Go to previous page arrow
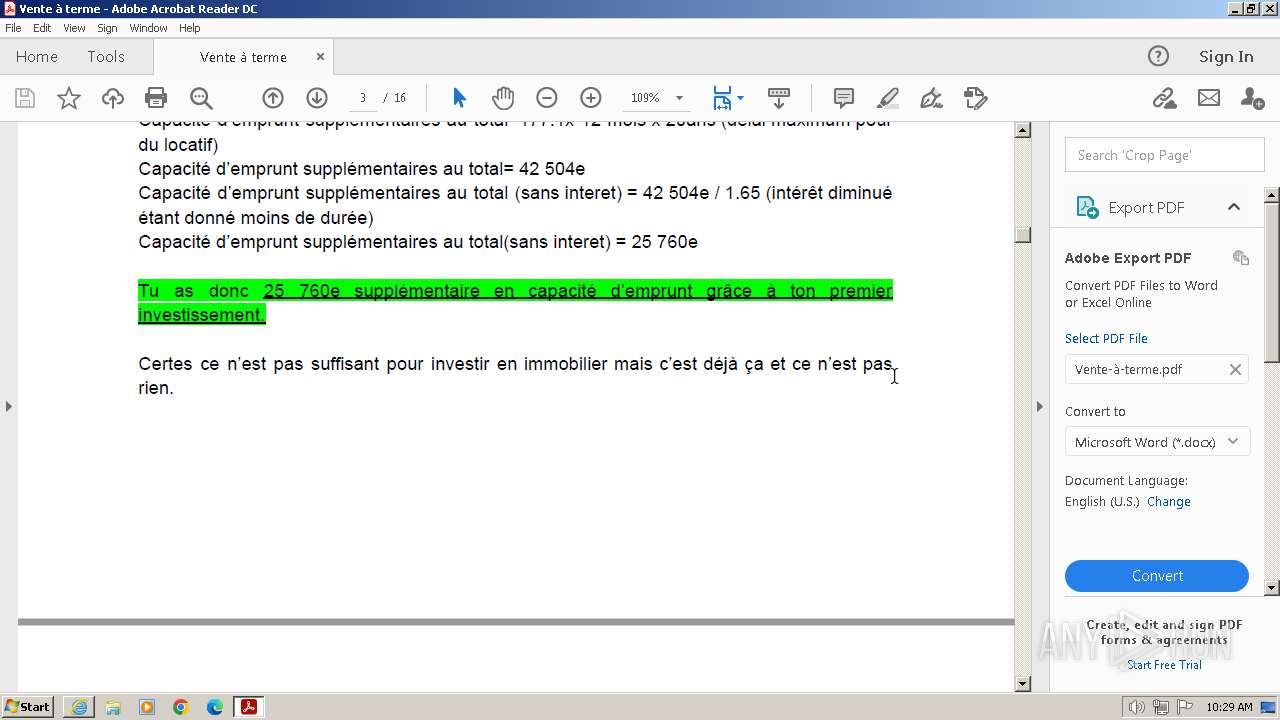 (x=273, y=98)
